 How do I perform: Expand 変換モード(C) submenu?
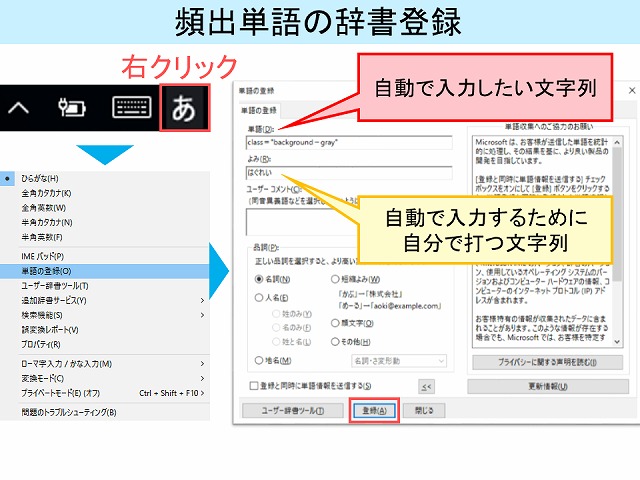[x=105, y=378]
